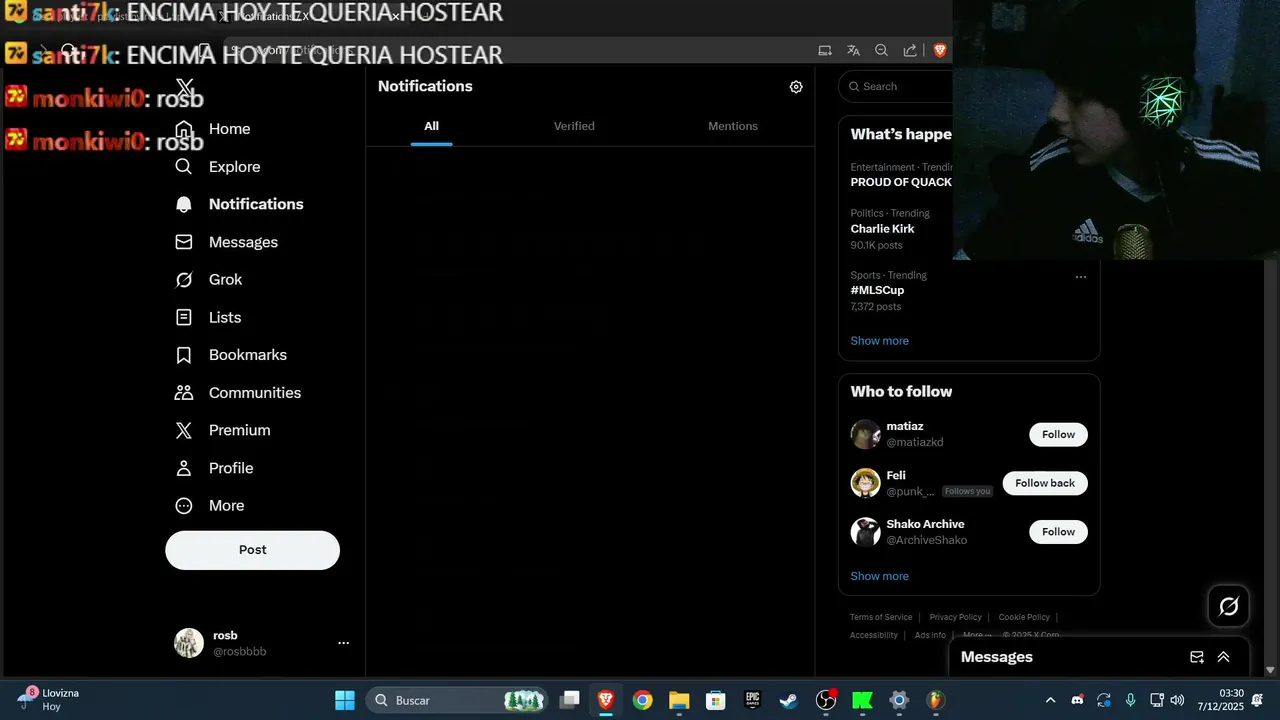
Task: Open FL Studio from taskbar
Action: 936,700
